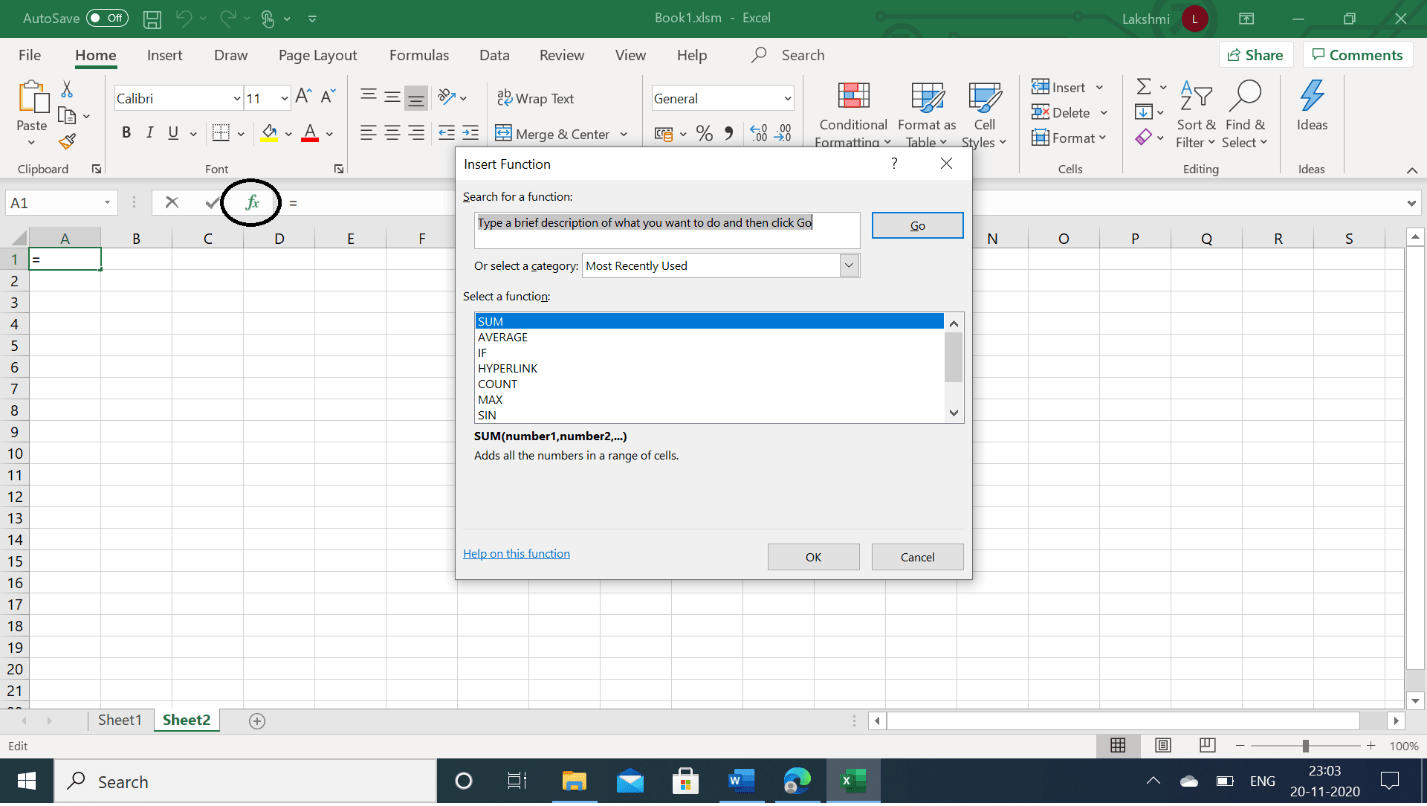1427x806 pixels.
Task: Click the AutoSum sigma icon
Action: pyautogui.click(x=1143, y=87)
